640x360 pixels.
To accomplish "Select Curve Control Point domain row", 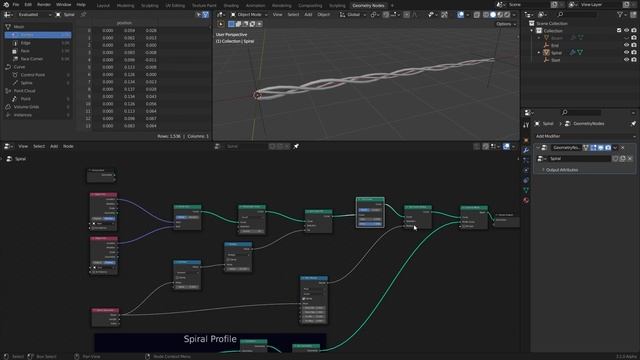I will click(38, 75).
